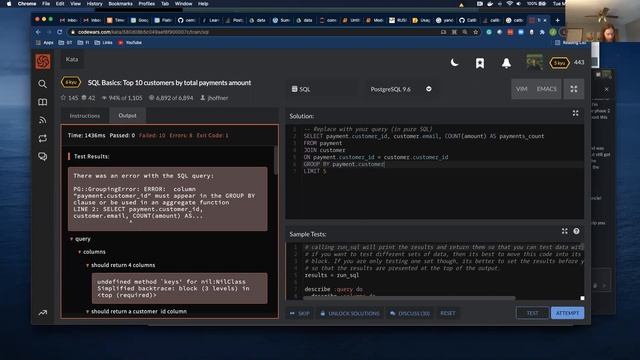The width and height of the screenshot is (640, 360).
Task: Open the File menu in menu bar
Action: [x=46, y=4]
